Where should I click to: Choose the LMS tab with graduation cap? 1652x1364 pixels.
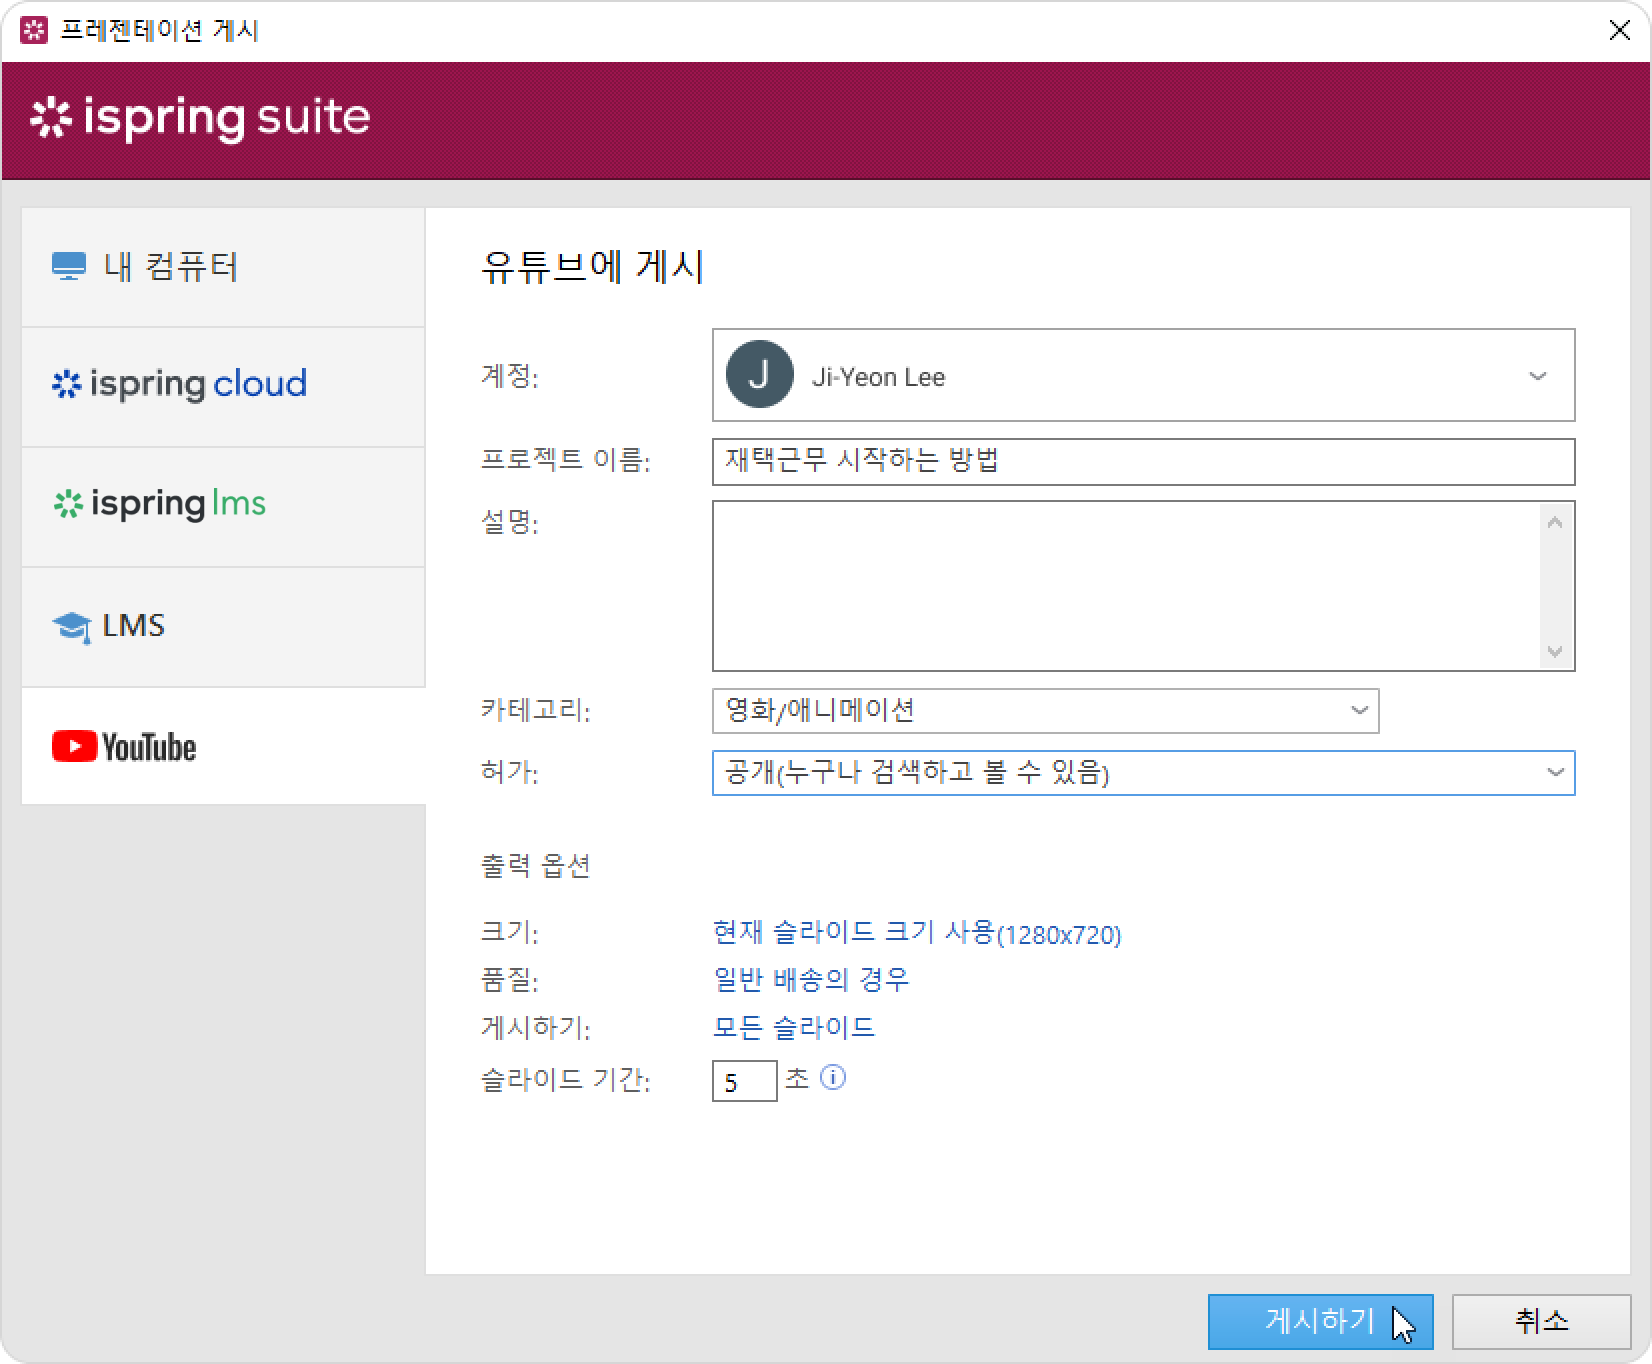pos(223,626)
